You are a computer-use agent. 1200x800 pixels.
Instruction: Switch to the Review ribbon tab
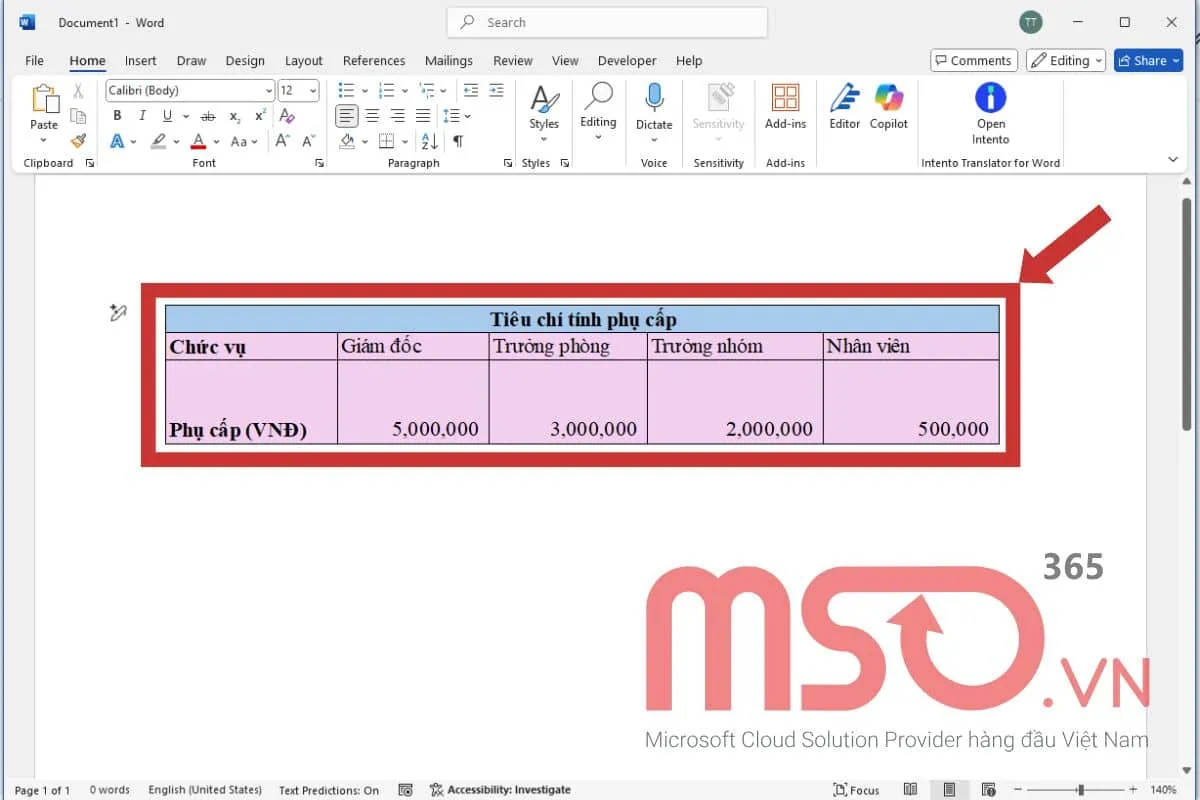click(512, 60)
